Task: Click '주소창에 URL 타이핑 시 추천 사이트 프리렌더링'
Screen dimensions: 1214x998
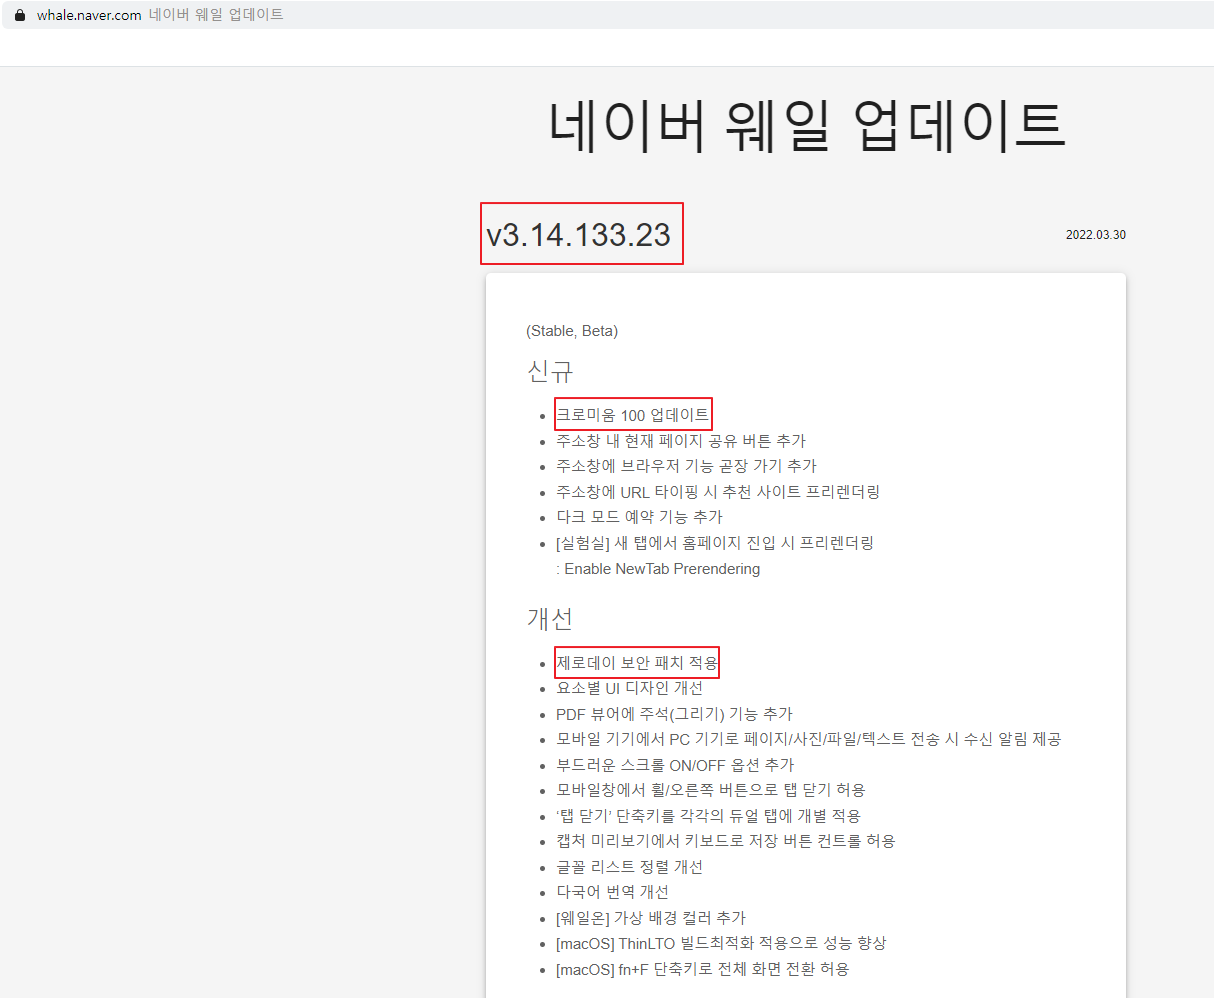Action: [x=718, y=492]
